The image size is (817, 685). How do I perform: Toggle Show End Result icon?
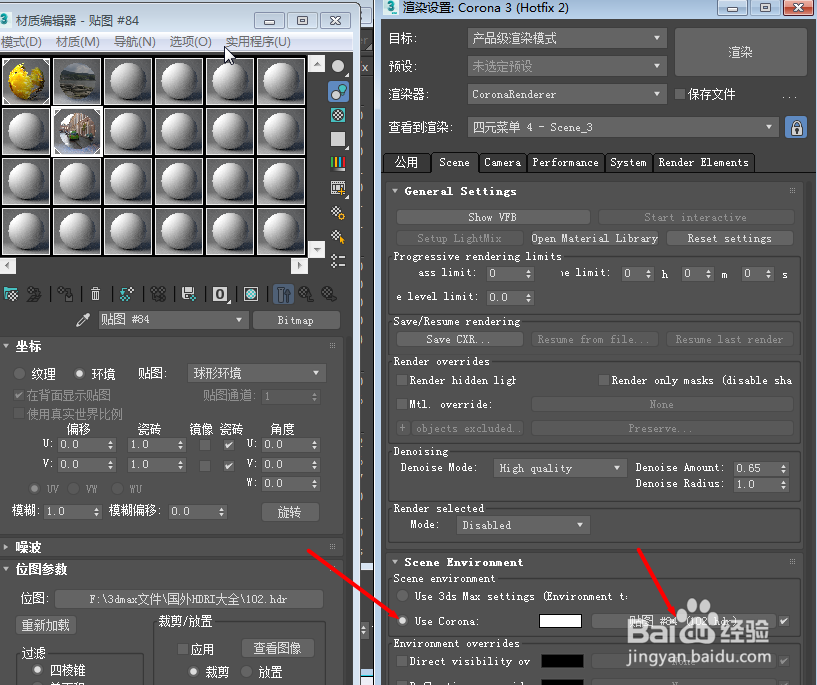[283, 294]
